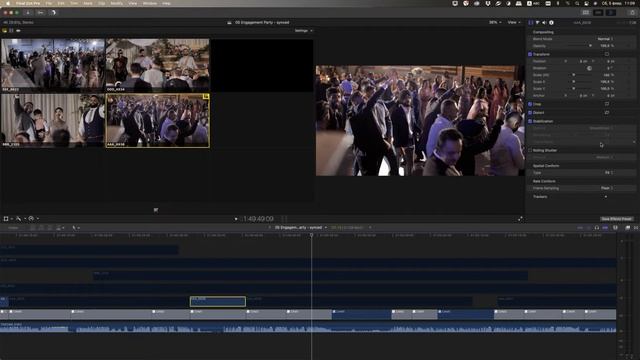
Task: Open clip appearance options in timeline
Action: pos(615,228)
